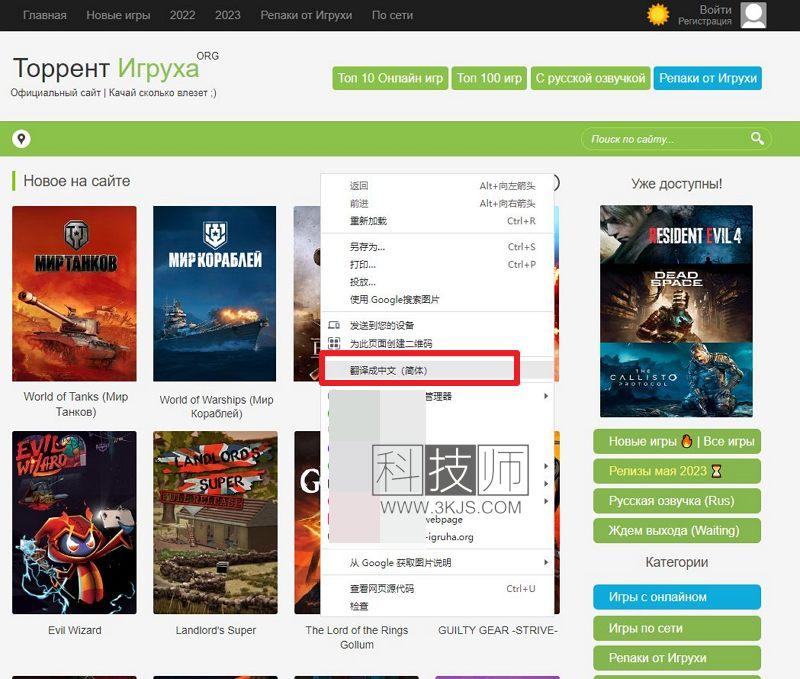
Task: Click the Evil Wizard title link
Action: pos(74,630)
